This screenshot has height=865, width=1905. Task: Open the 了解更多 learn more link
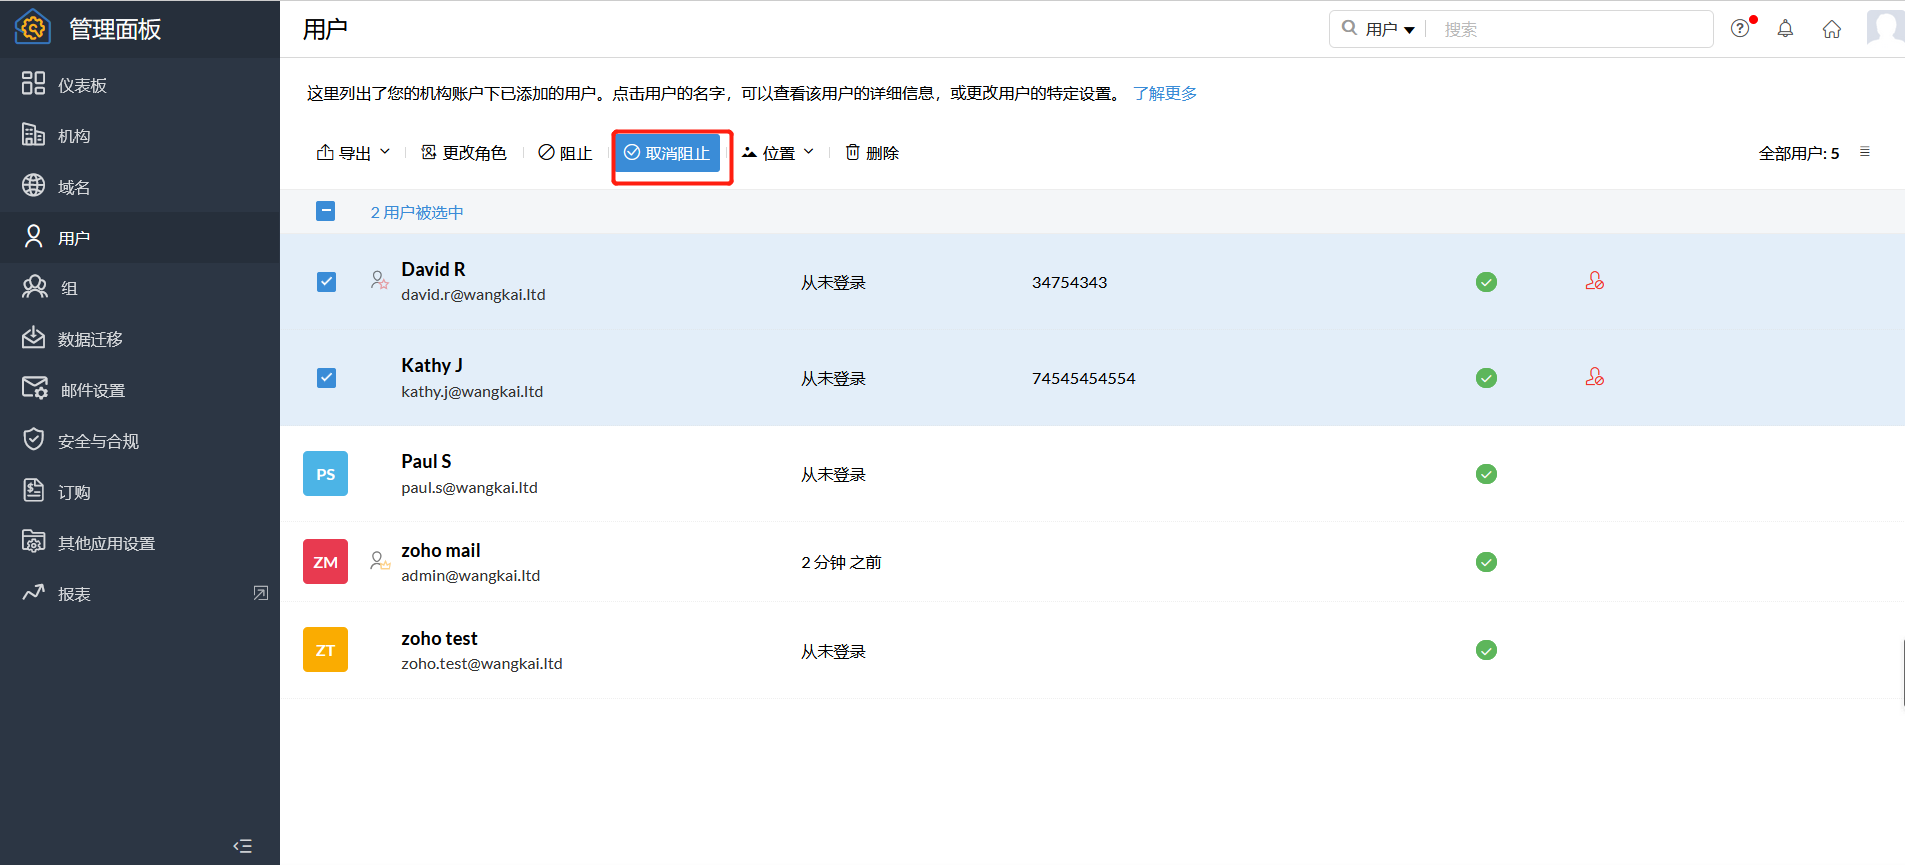coord(1164,93)
